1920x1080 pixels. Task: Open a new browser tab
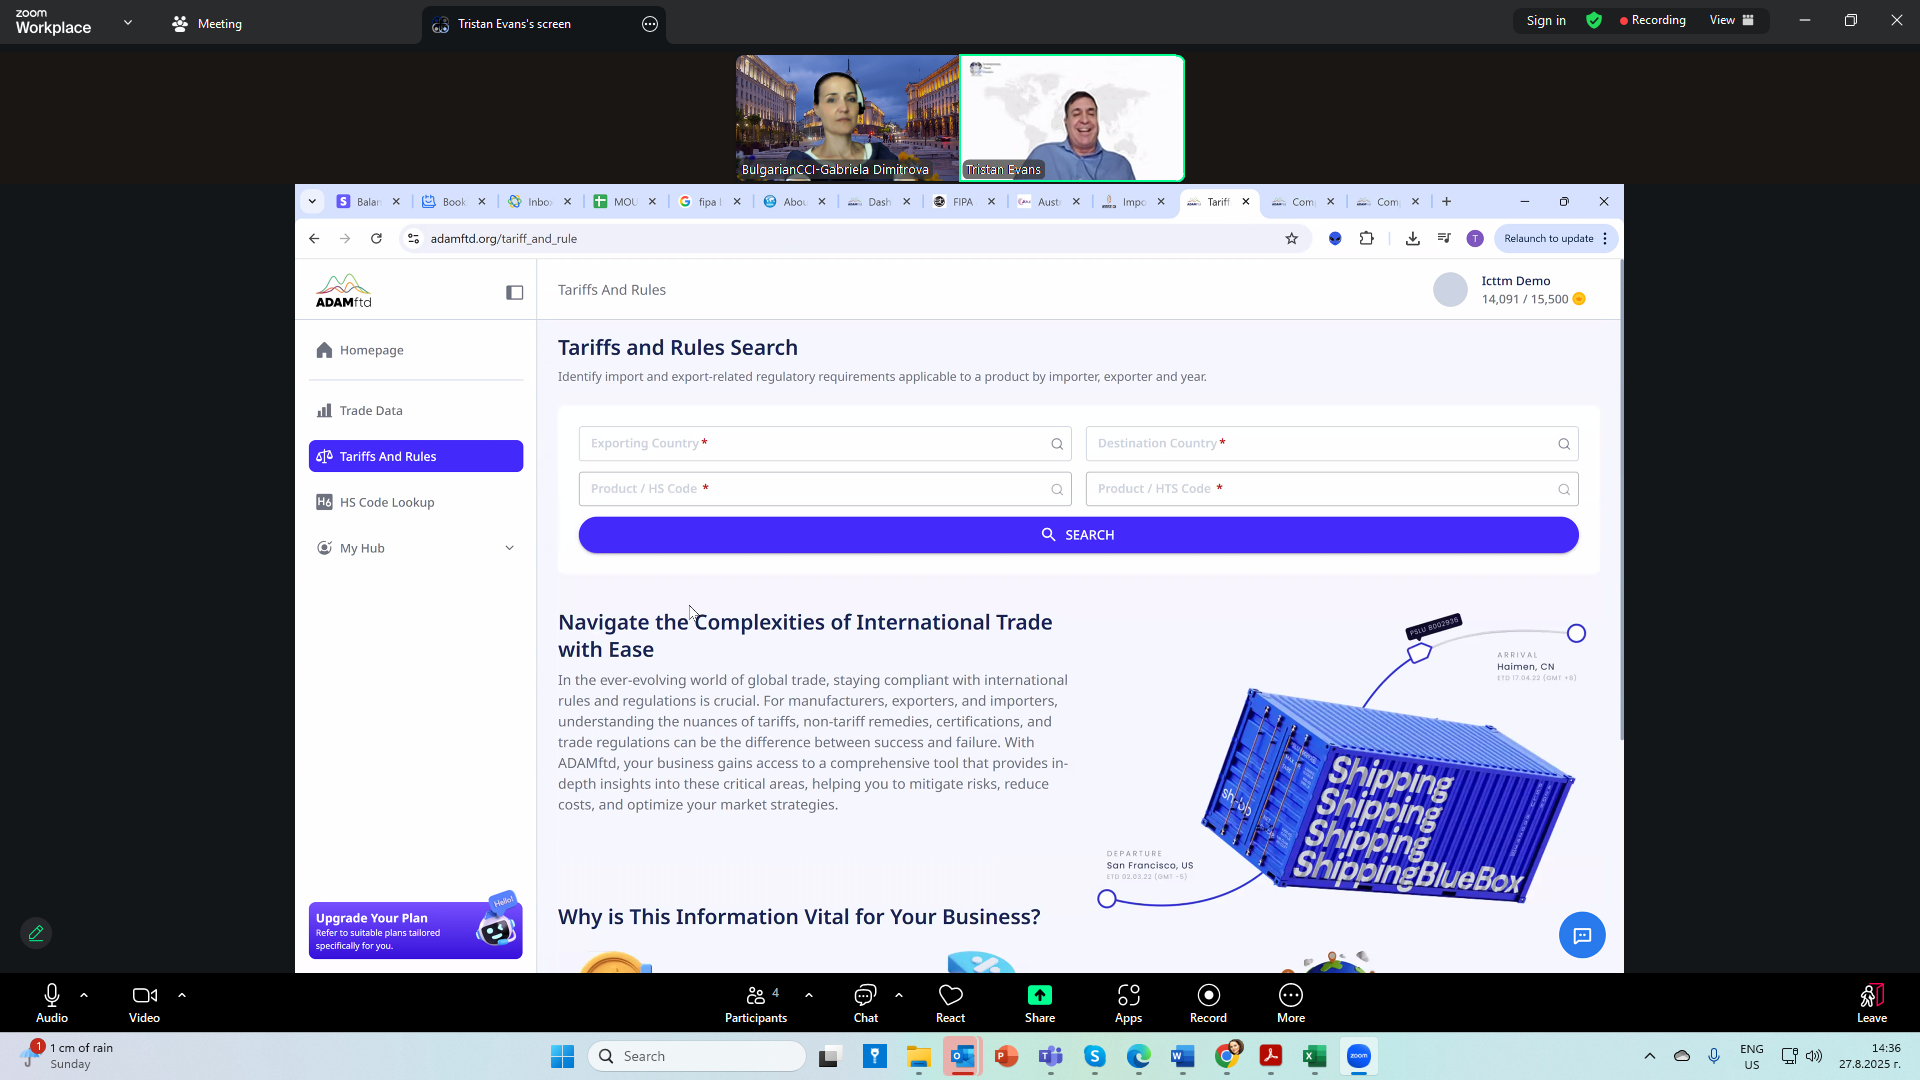[x=1446, y=202]
